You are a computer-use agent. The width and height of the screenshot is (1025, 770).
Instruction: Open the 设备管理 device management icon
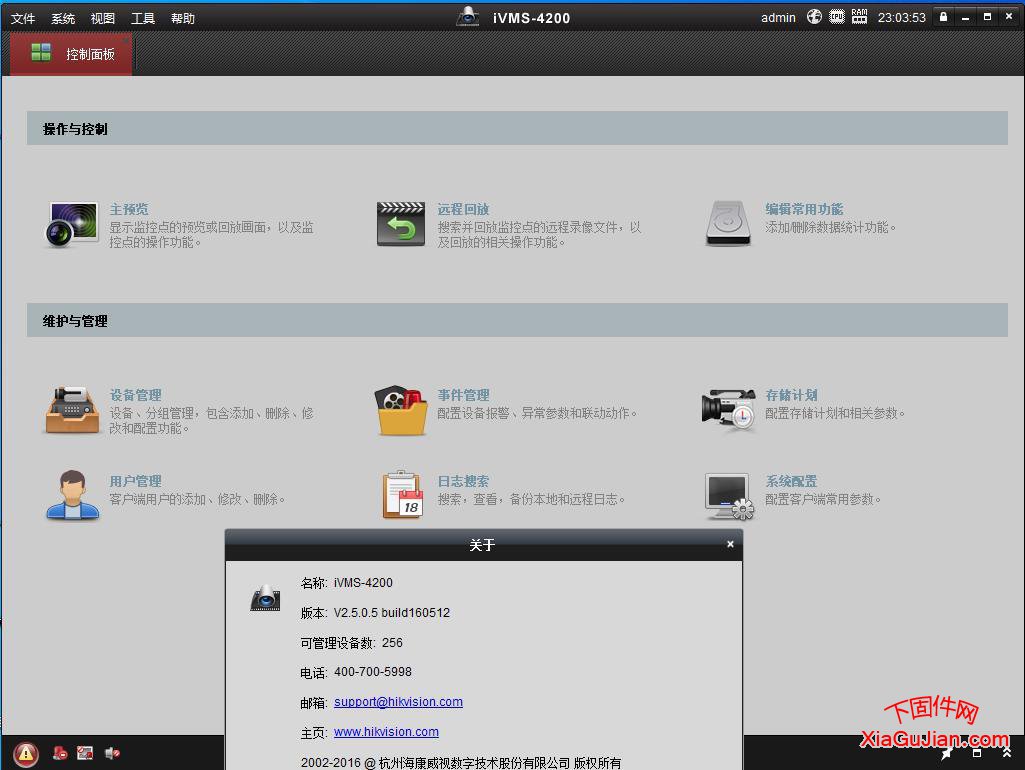(73, 410)
